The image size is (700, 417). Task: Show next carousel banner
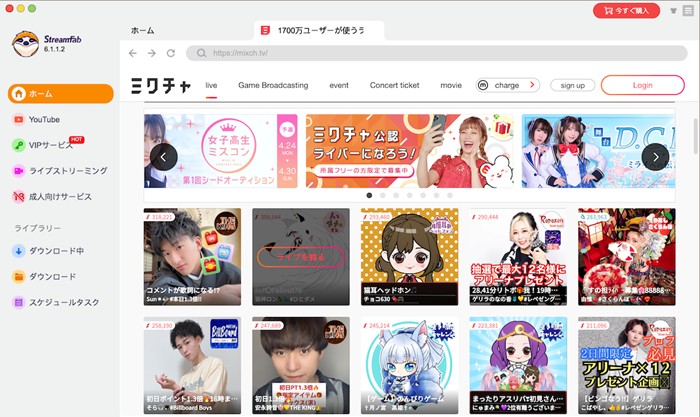click(655, 157)
